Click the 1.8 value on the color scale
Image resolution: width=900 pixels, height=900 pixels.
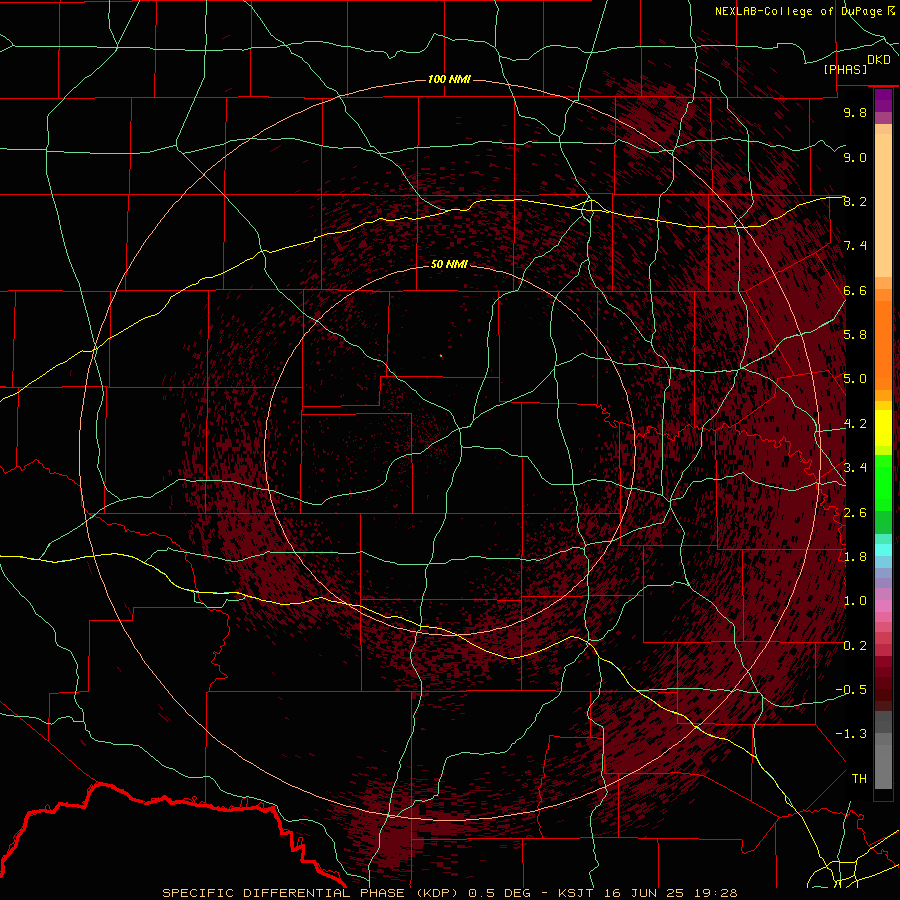click(855, 557)
